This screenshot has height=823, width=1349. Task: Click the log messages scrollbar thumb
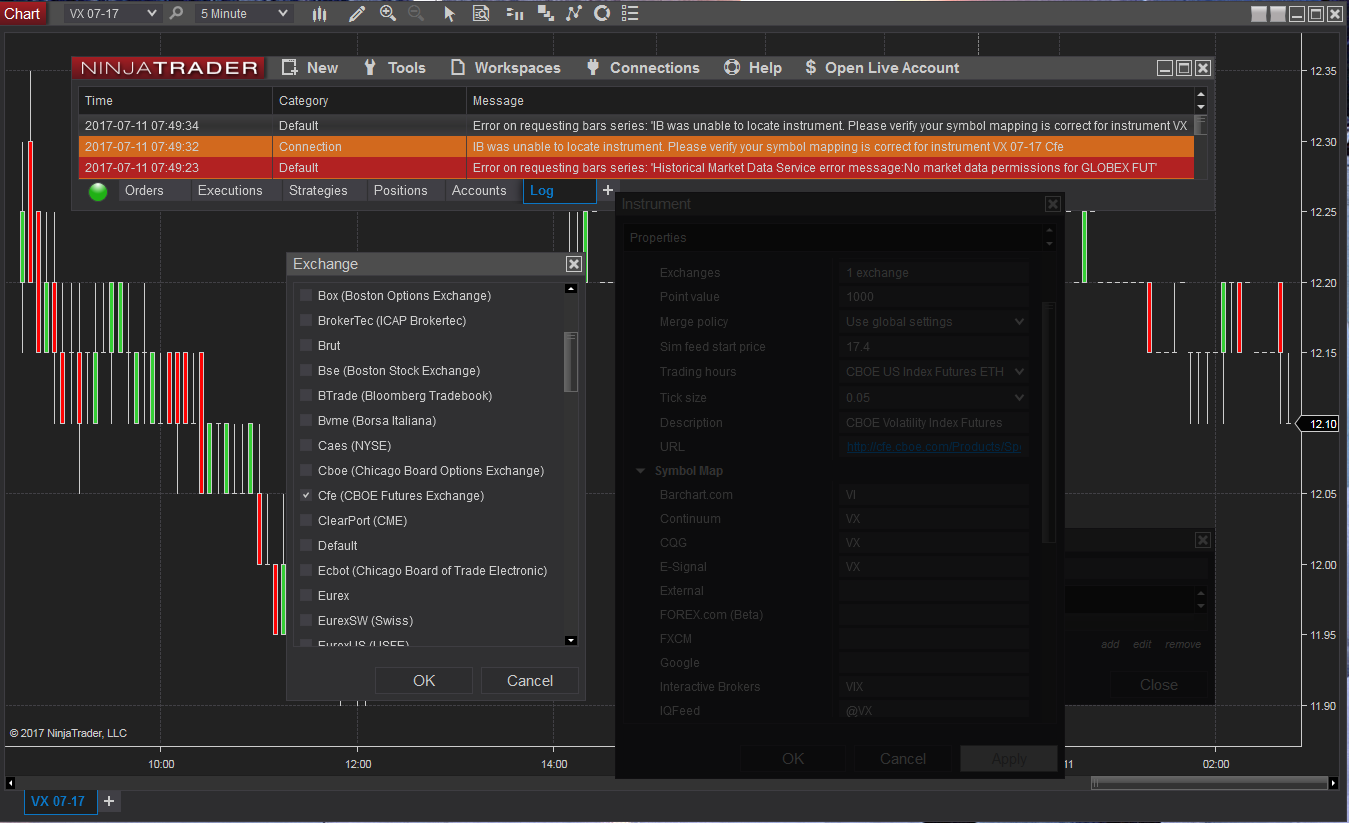1201,124
